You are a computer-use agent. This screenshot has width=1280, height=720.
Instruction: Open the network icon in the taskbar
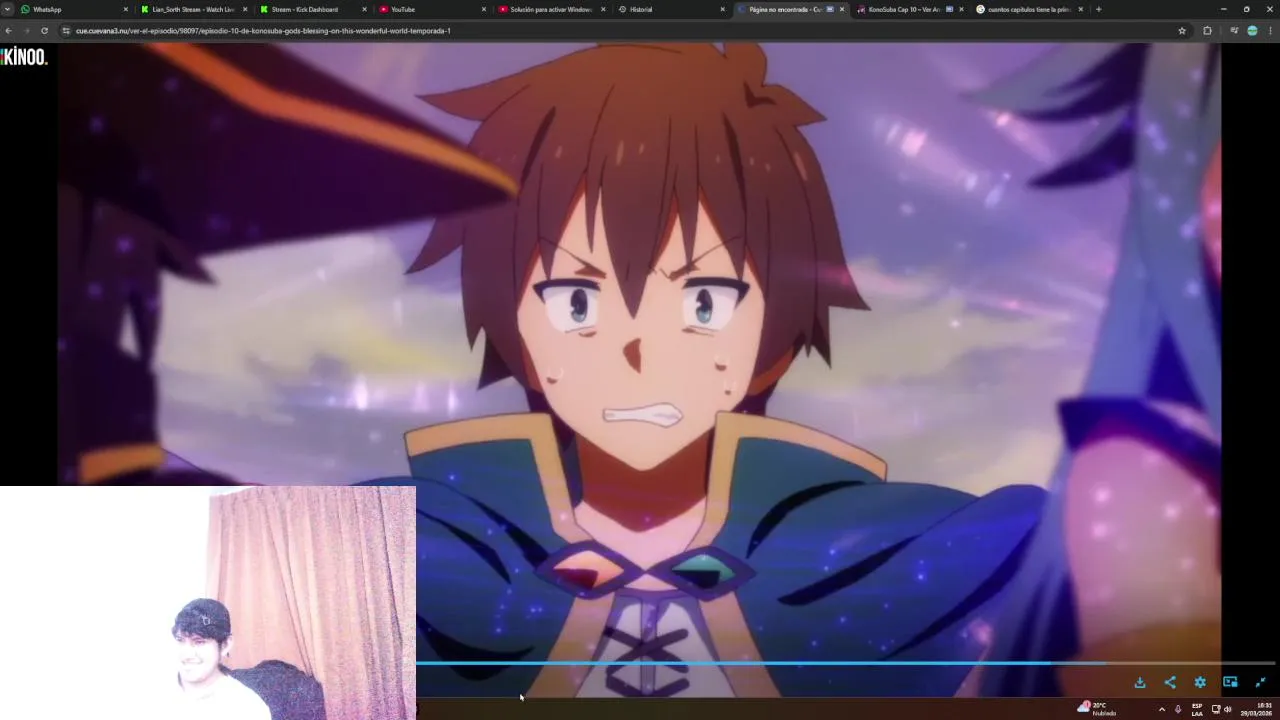pyautogui.click(x=1216, y=709)
